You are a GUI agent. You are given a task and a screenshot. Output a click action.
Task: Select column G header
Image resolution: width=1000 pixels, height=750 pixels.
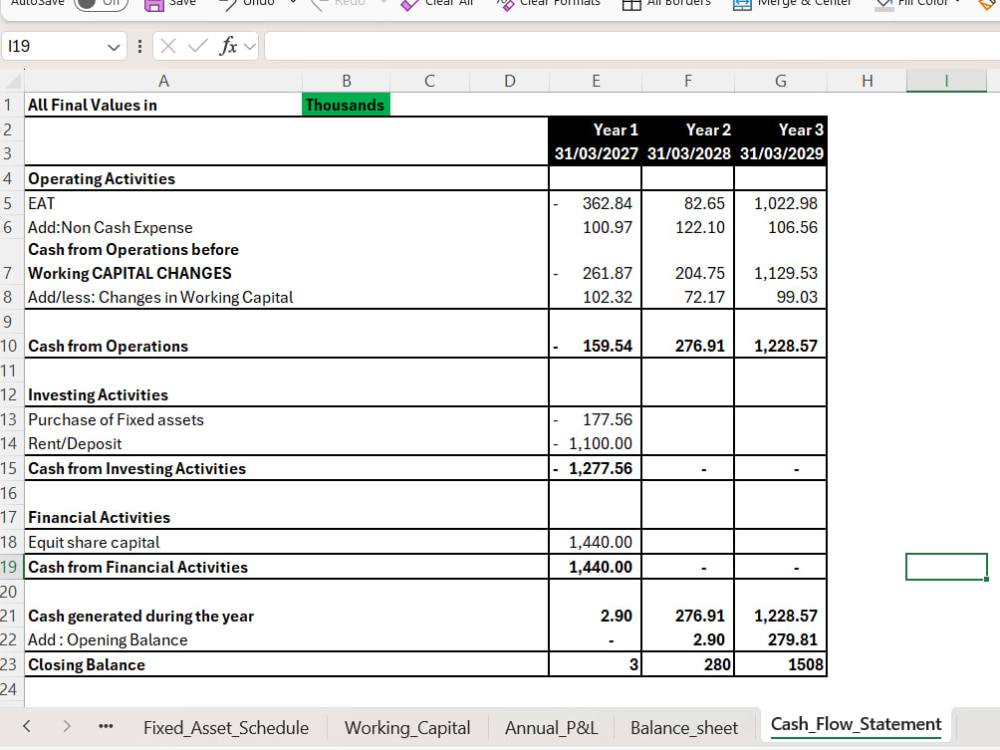[781, 81]
